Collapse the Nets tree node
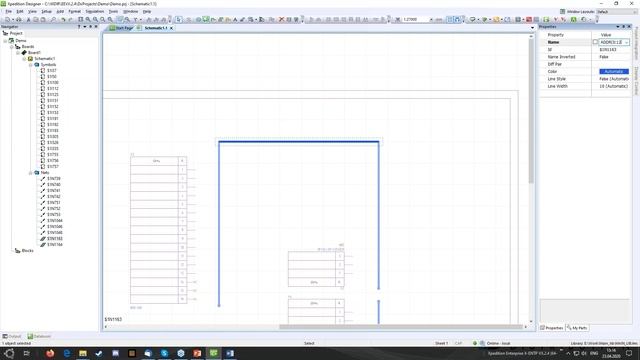Screen dimensions: 640x360 point(31,173)
